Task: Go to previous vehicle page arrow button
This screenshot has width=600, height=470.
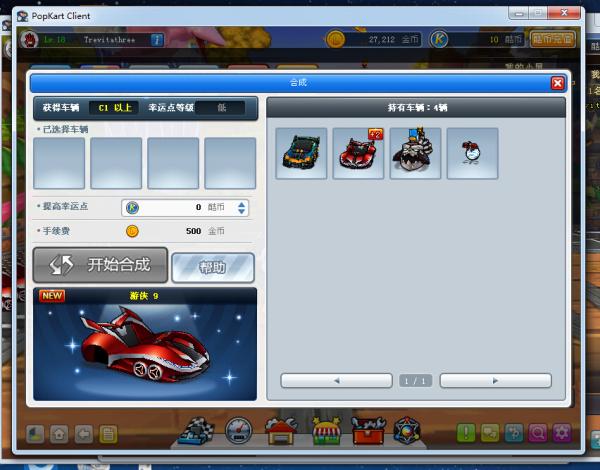Action: (336, 380)
